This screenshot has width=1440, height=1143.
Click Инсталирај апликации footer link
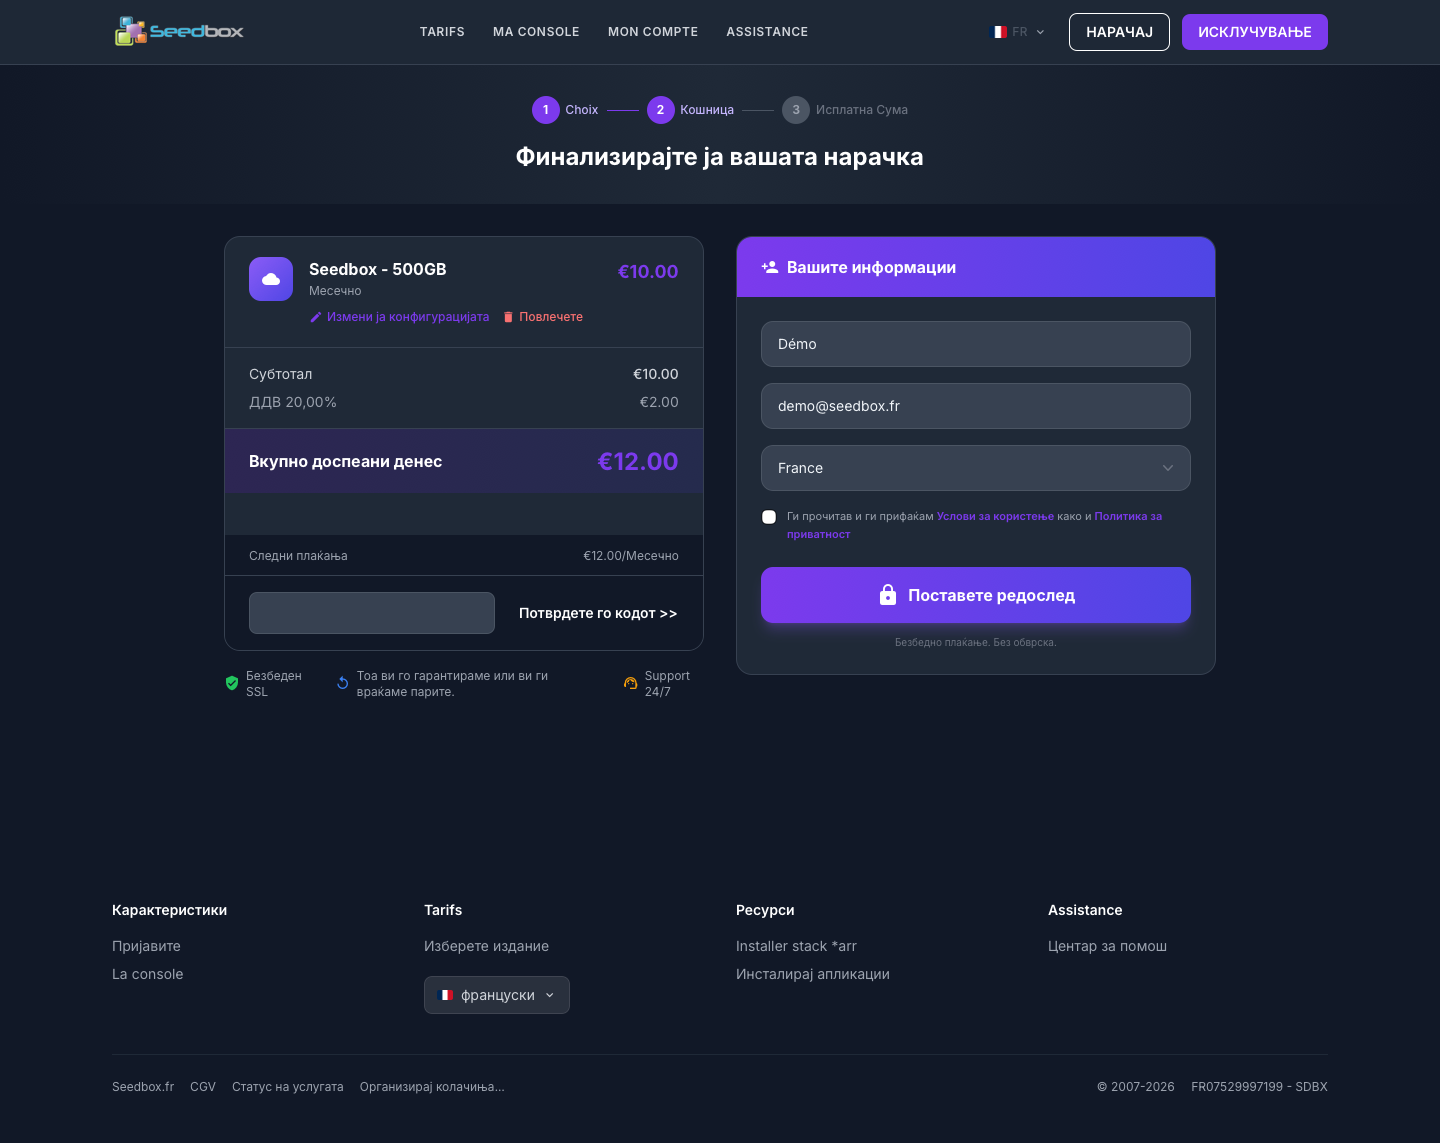point(813,974)
